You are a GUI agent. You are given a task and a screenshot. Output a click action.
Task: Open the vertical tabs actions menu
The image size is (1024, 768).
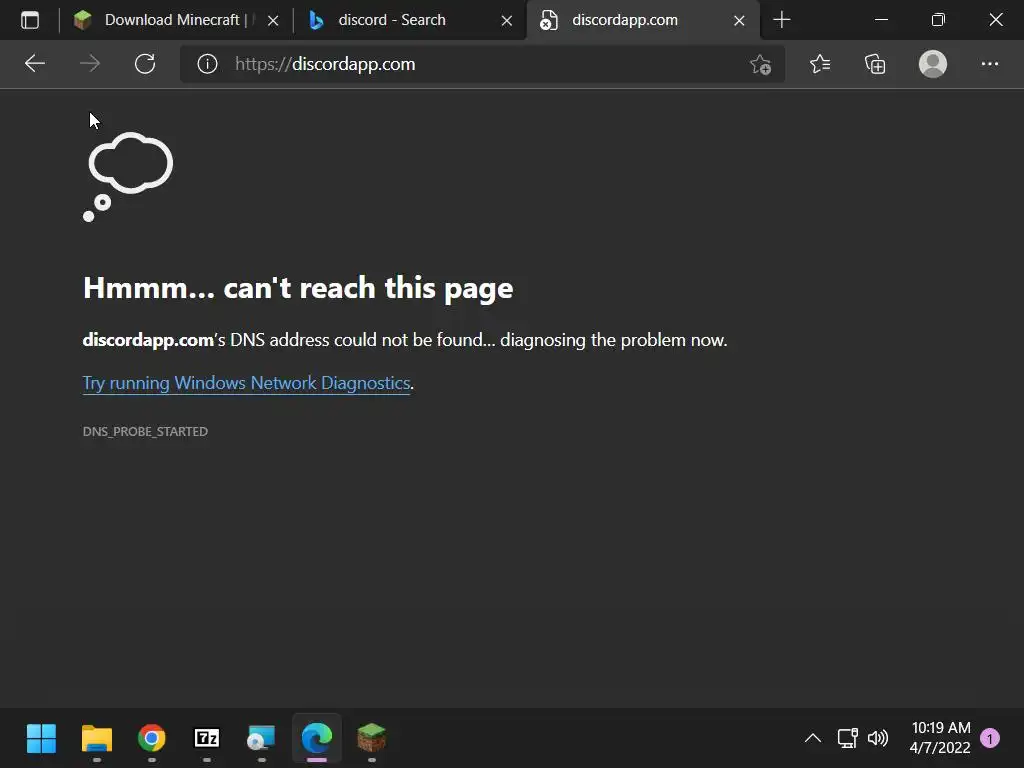click(x=29, y=20)
